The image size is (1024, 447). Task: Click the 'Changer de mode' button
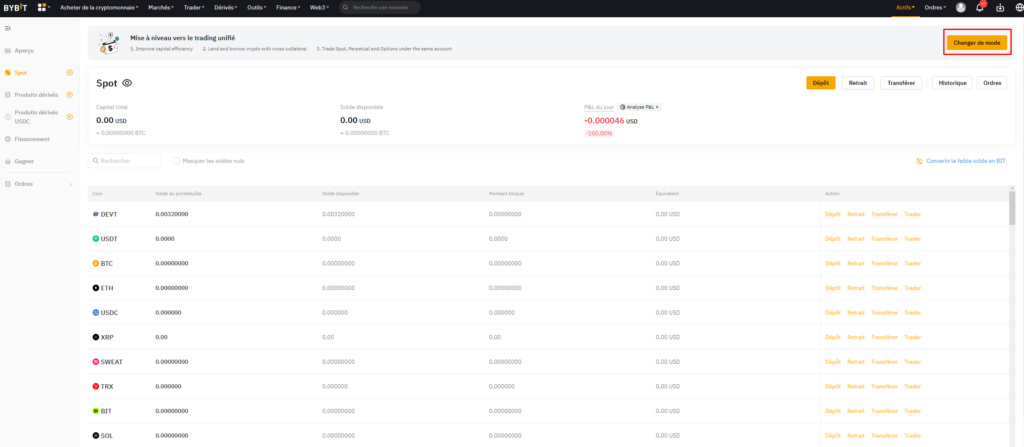[x=977, y=43]
